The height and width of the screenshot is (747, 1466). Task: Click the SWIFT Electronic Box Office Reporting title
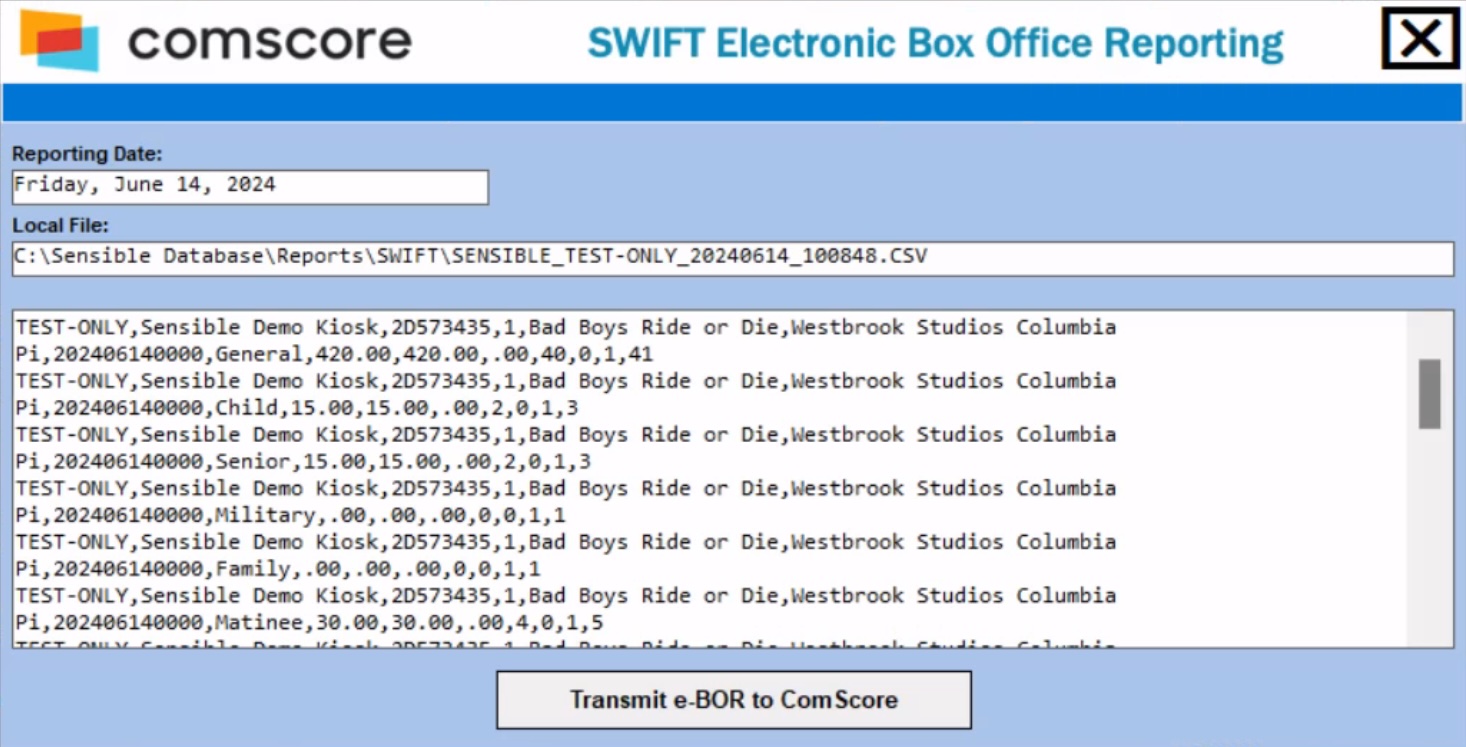(935, 43)
